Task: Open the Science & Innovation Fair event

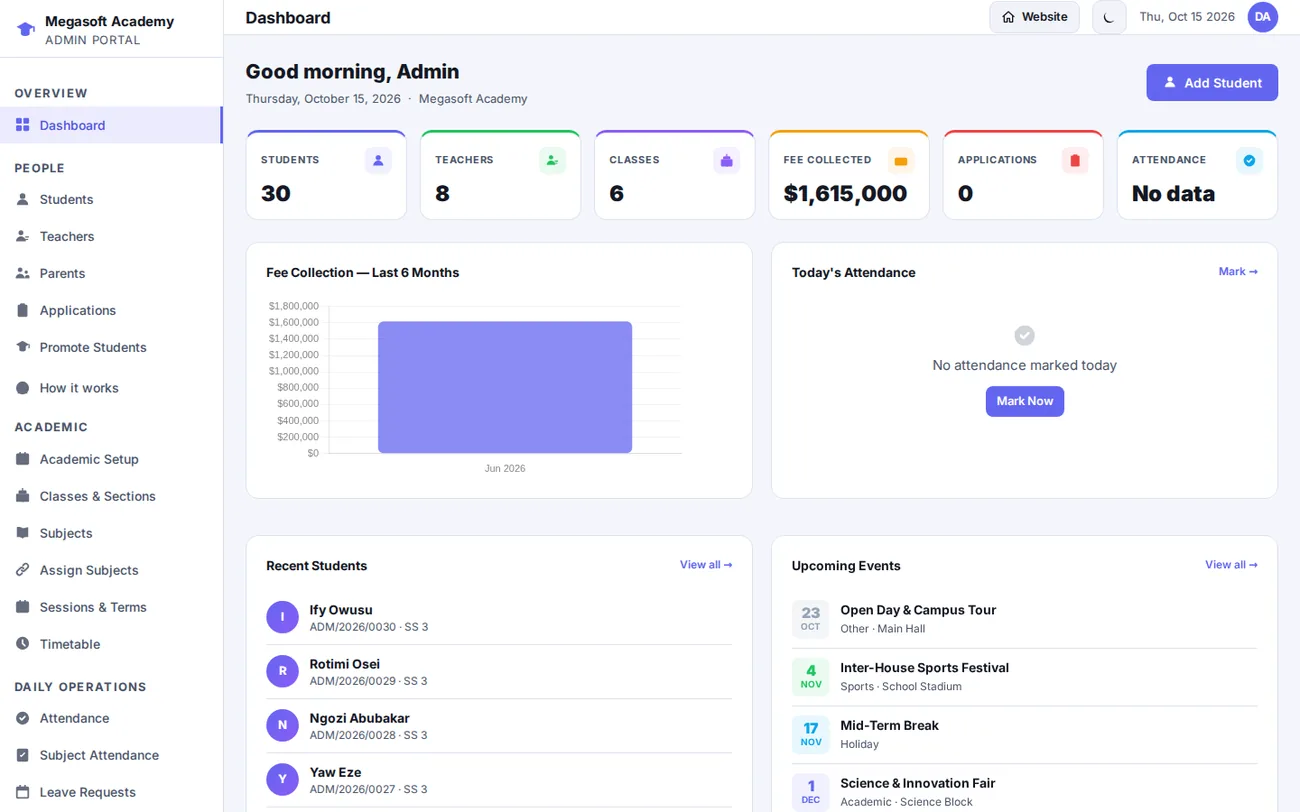Action: pos(1024,792)
